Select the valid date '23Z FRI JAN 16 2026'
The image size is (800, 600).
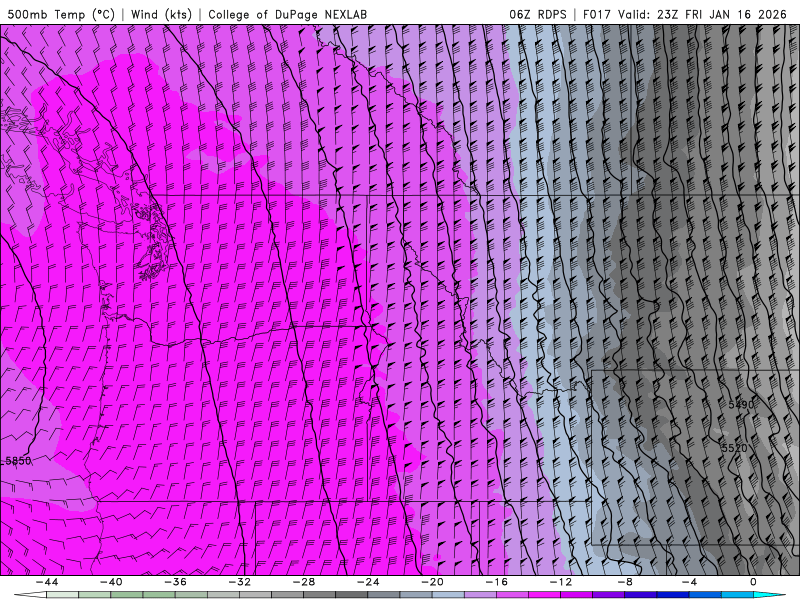722,14
